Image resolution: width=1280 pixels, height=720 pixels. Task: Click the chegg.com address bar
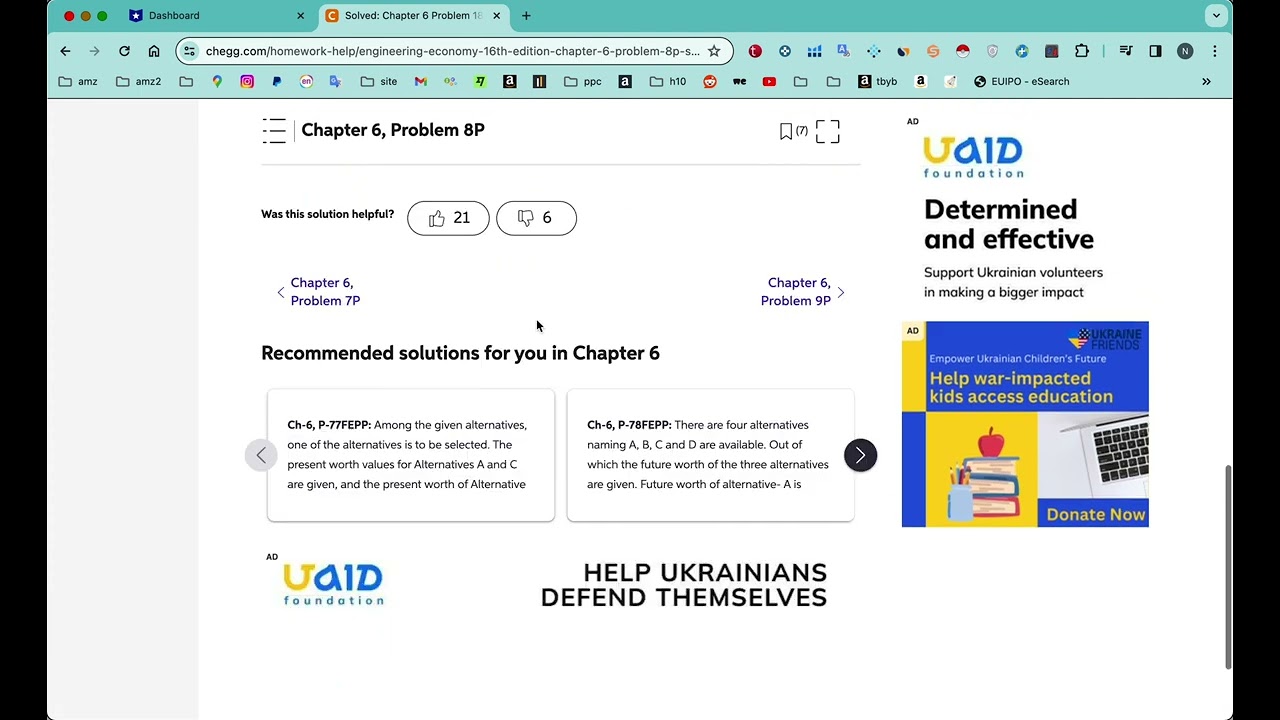(453, 51)
